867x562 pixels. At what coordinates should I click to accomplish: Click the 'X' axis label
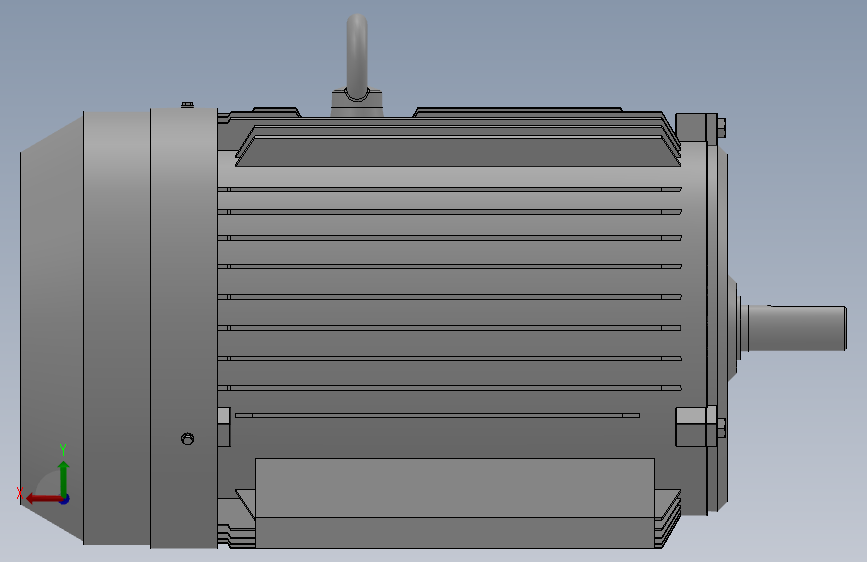20,493
